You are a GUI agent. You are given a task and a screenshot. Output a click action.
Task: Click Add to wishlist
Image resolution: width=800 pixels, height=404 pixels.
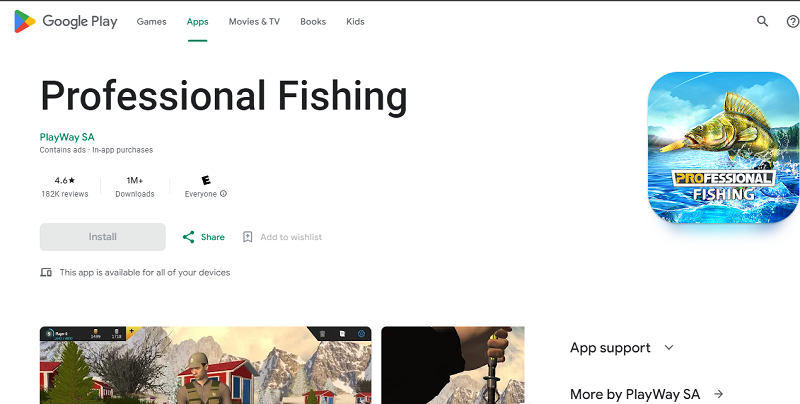(x=291, y=237)
